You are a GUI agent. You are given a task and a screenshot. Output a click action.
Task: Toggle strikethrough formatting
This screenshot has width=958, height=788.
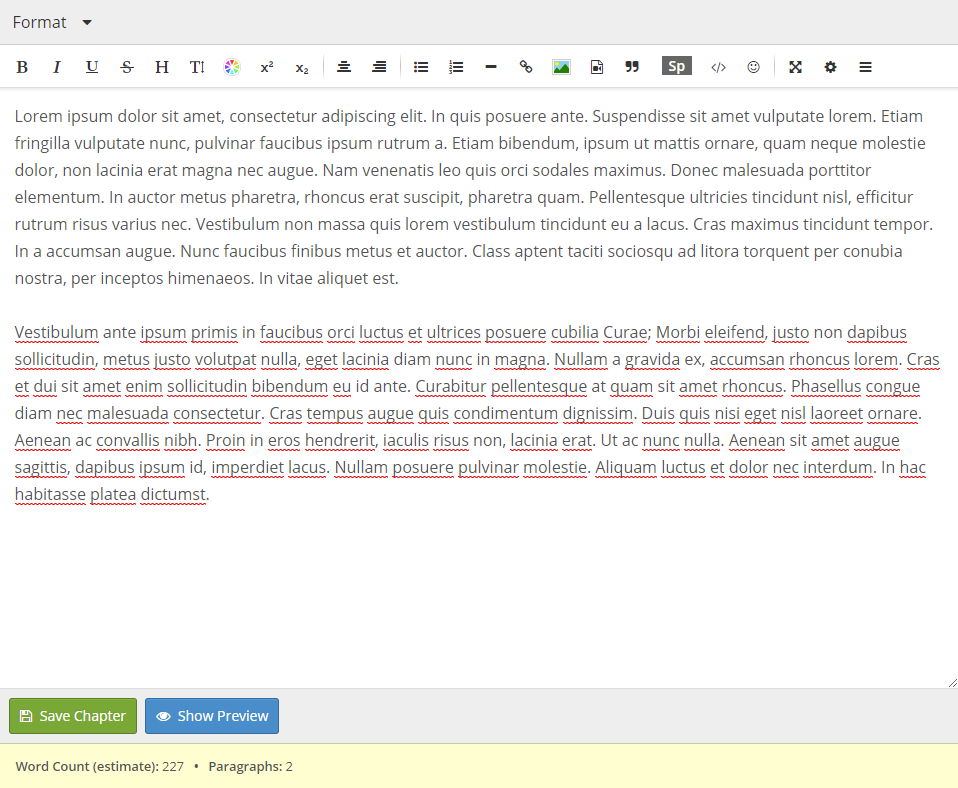point(127,66)
